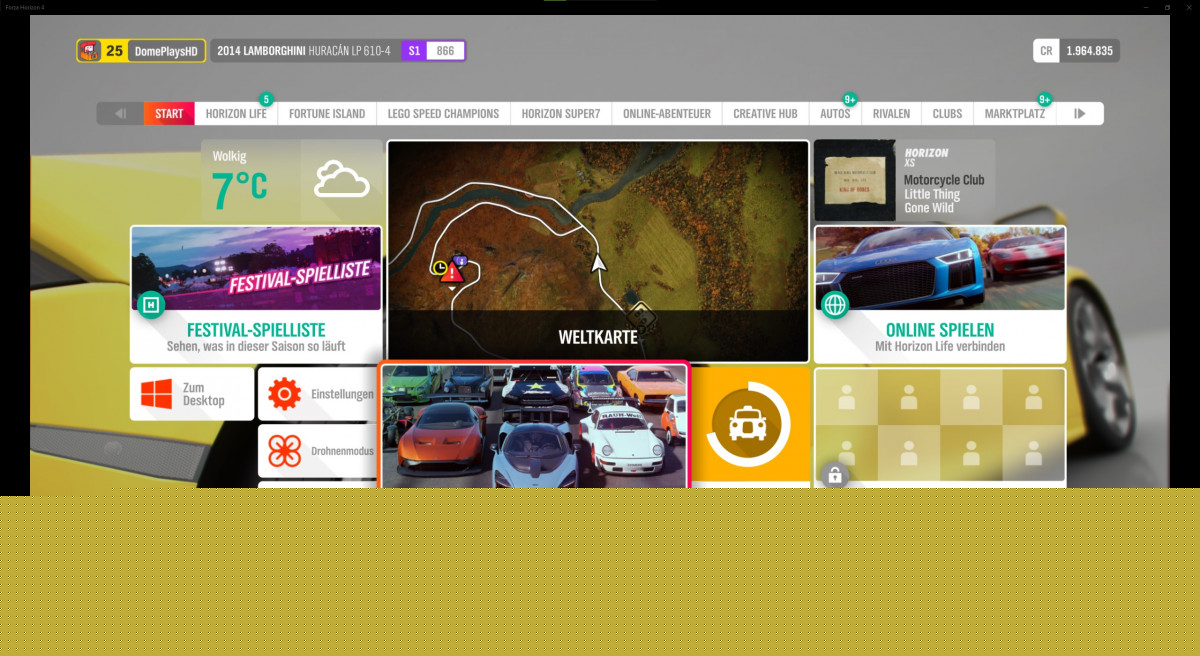The image size is (1200, 656).
Task: Click the orange settings gear icon
Action: point(284,394)
